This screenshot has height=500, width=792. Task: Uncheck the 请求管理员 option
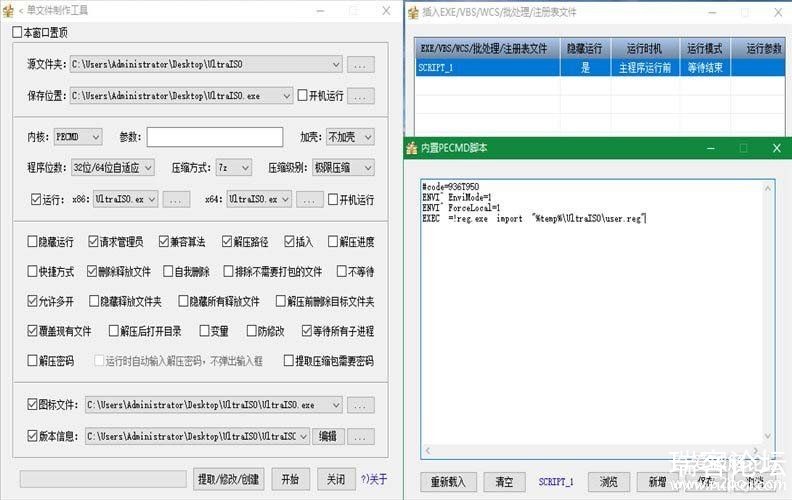(x=93, y=242)
